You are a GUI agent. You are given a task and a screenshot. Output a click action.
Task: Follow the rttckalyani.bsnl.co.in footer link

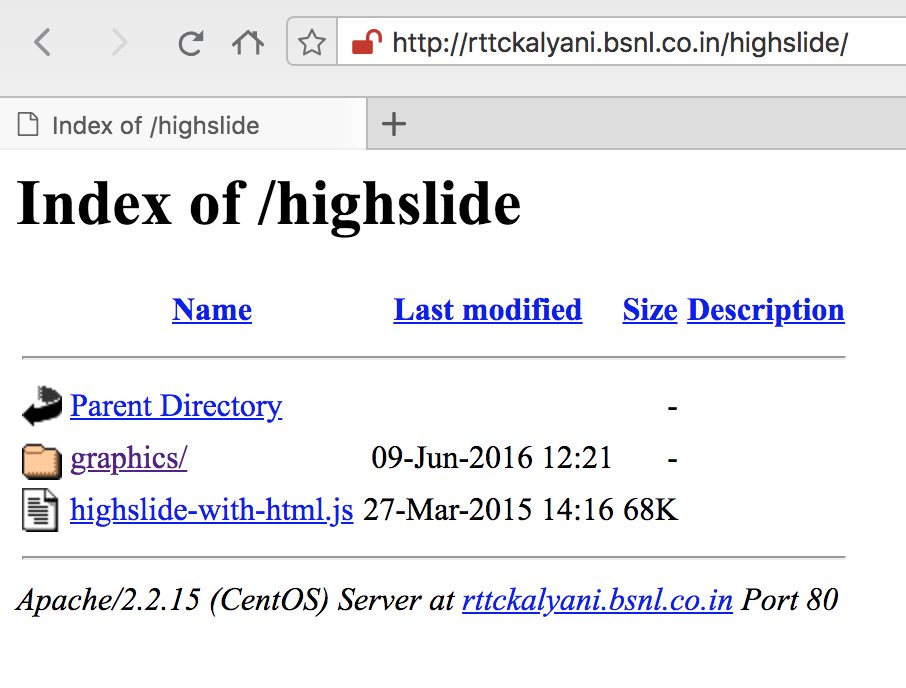click(597, 600)
